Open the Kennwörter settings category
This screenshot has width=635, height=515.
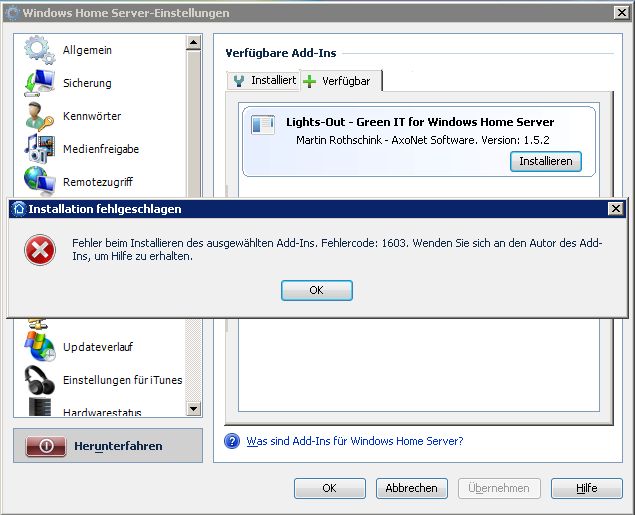92,116
